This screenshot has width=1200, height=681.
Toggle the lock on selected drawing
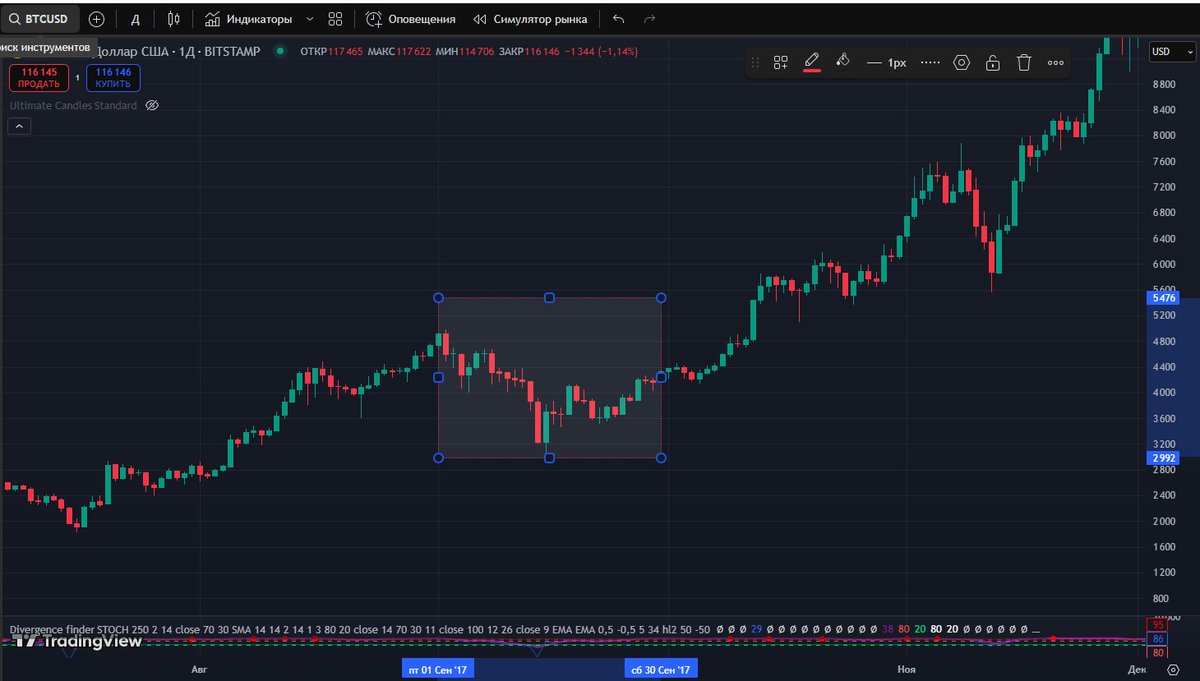993,62
